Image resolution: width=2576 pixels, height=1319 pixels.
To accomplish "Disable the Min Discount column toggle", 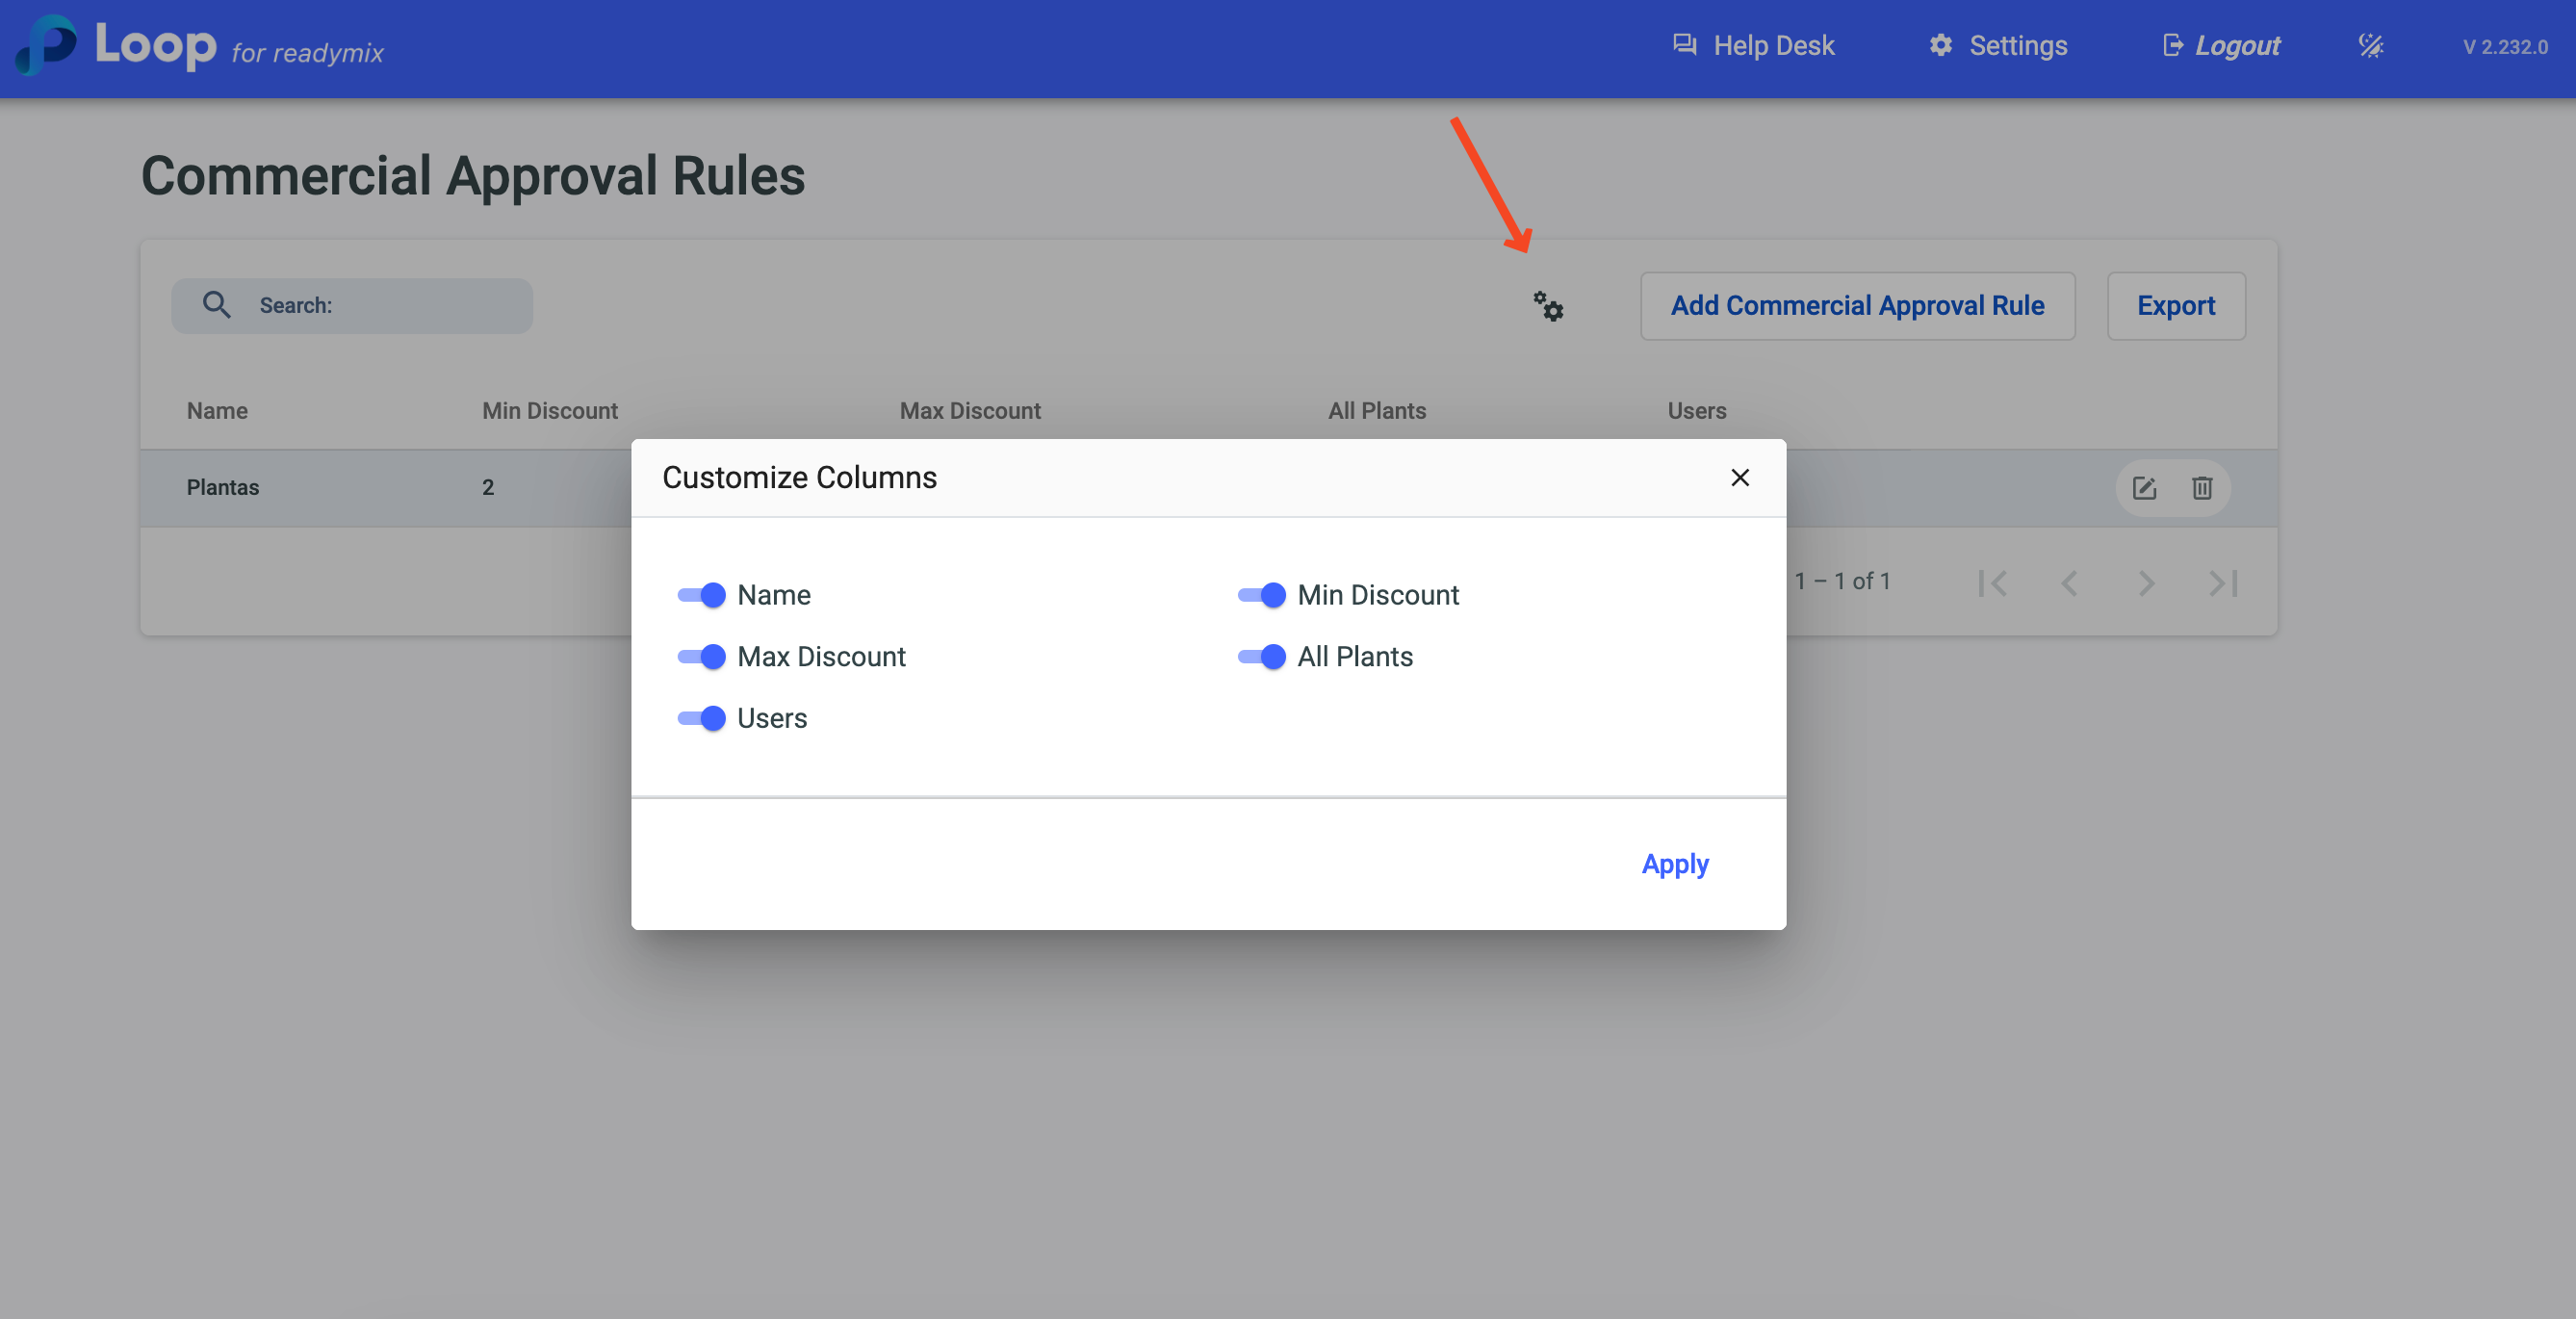I will pyautogui.click(x=1261, y=595).
